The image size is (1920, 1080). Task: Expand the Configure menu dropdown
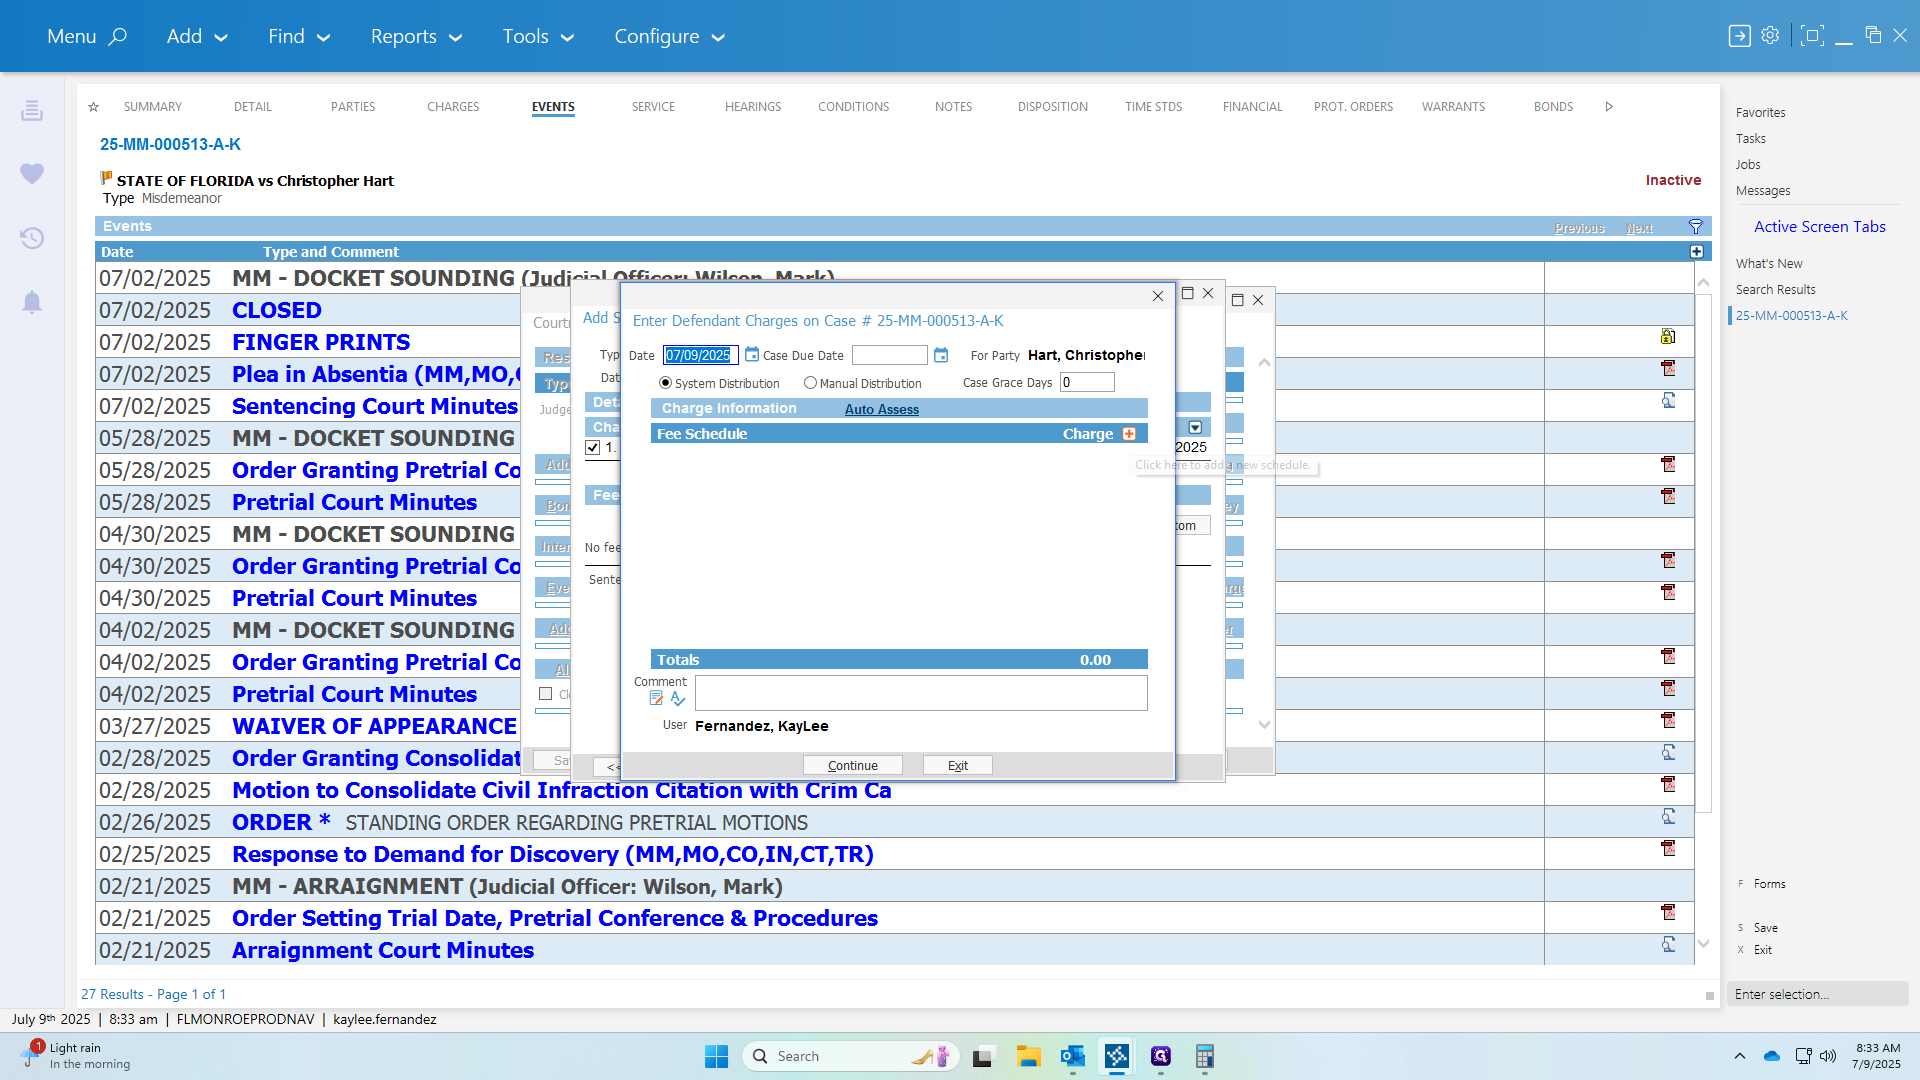point(669,37)
